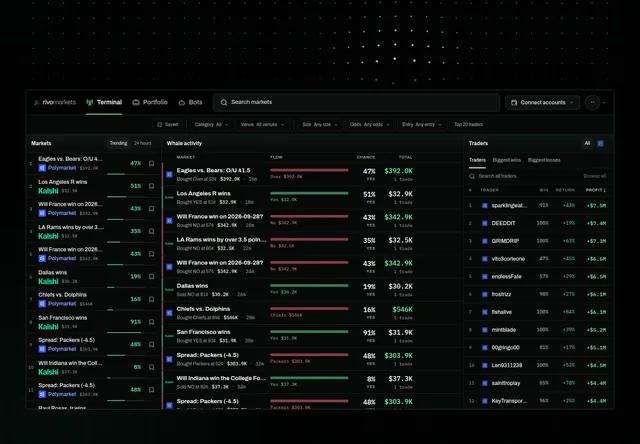This screenshot has height=444, width=640.
Task: Click the $546K total for Chiefs vs. Dolphins
Action: 402,309
